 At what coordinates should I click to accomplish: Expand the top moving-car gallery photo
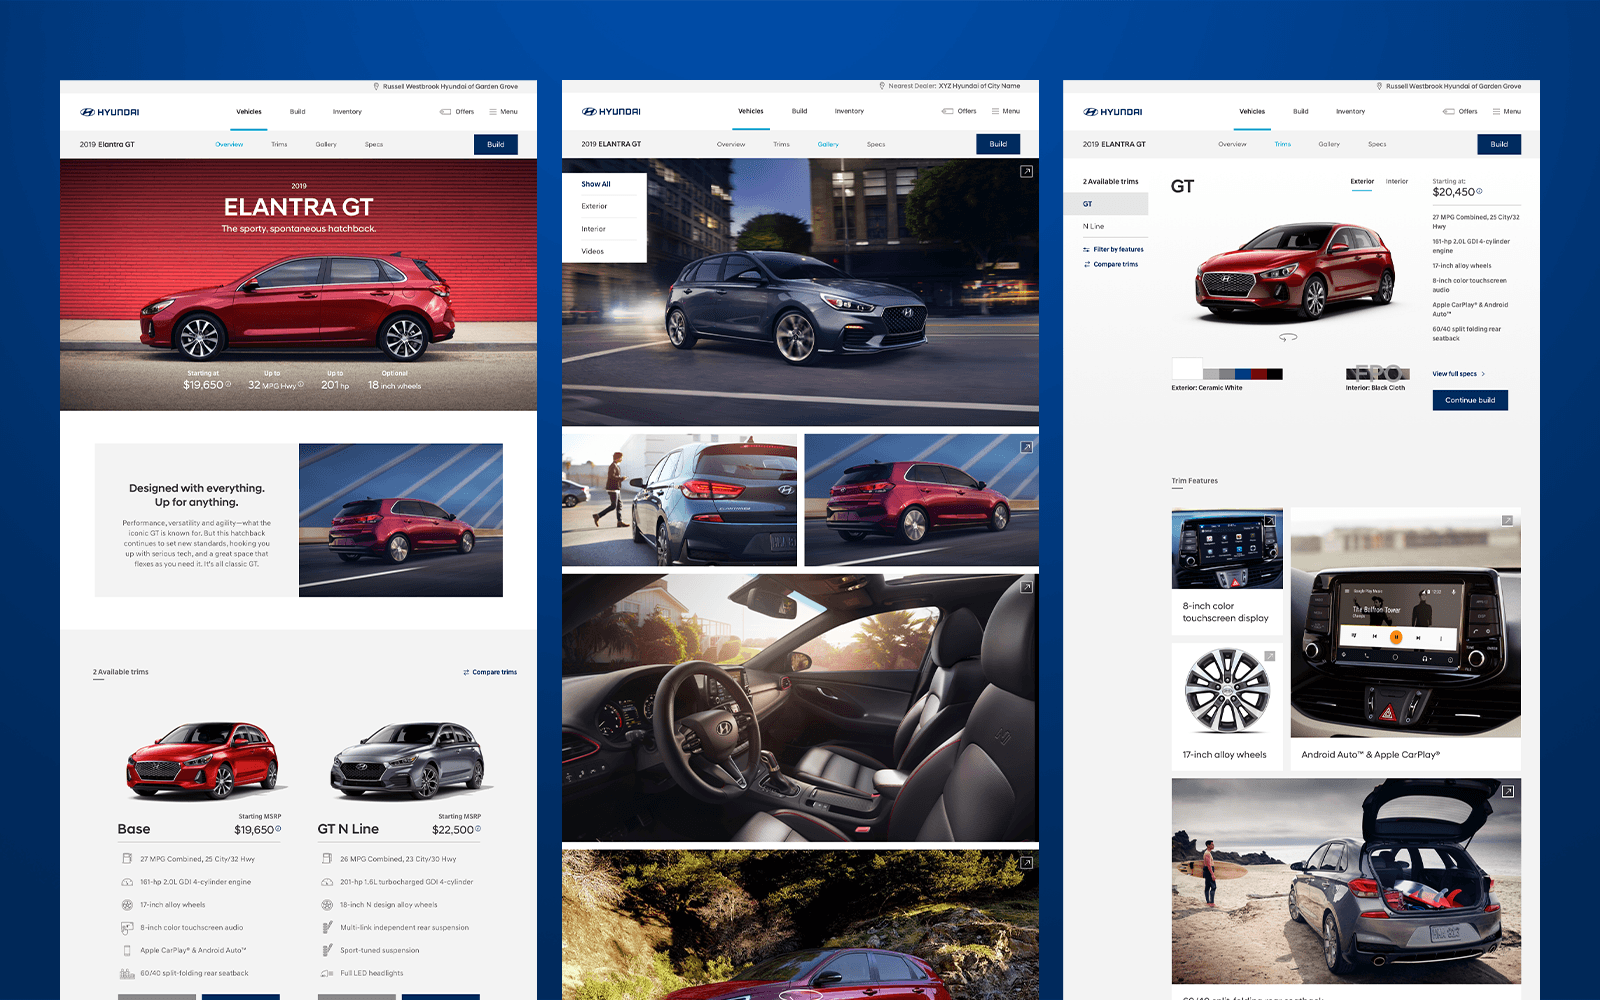click(1026, 172)
